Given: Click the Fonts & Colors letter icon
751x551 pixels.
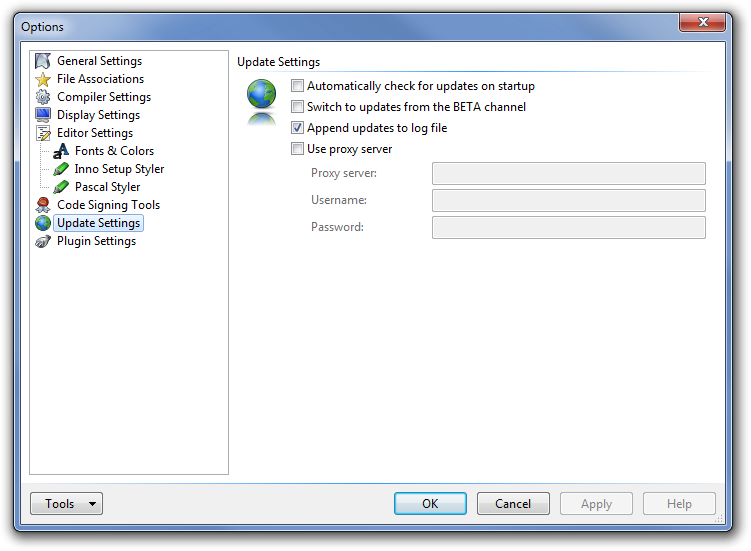Looking at the screenshot, I should 61,151.
